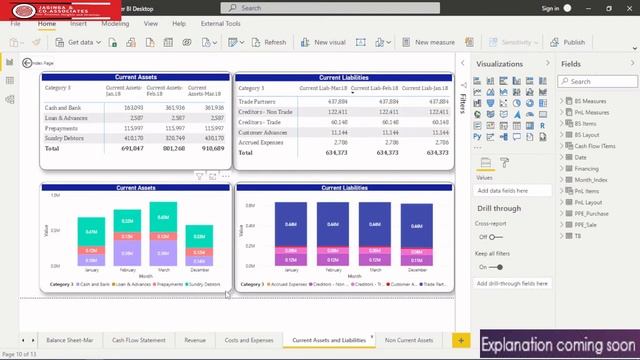Open the Modeling ribbon tab
The image size is (640, 360).
(x=115, y=24)
